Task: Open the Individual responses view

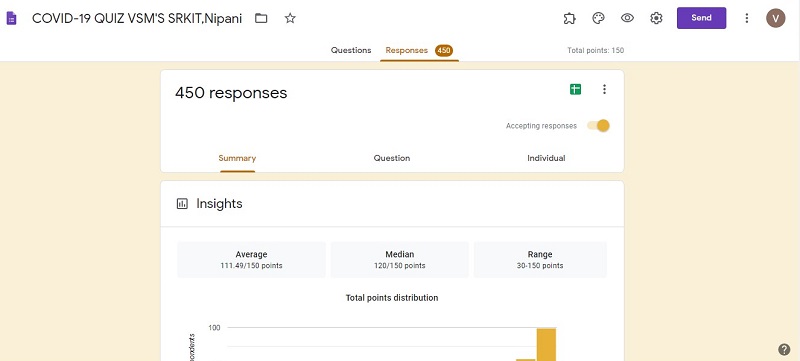Action: [x=546, y=158]
